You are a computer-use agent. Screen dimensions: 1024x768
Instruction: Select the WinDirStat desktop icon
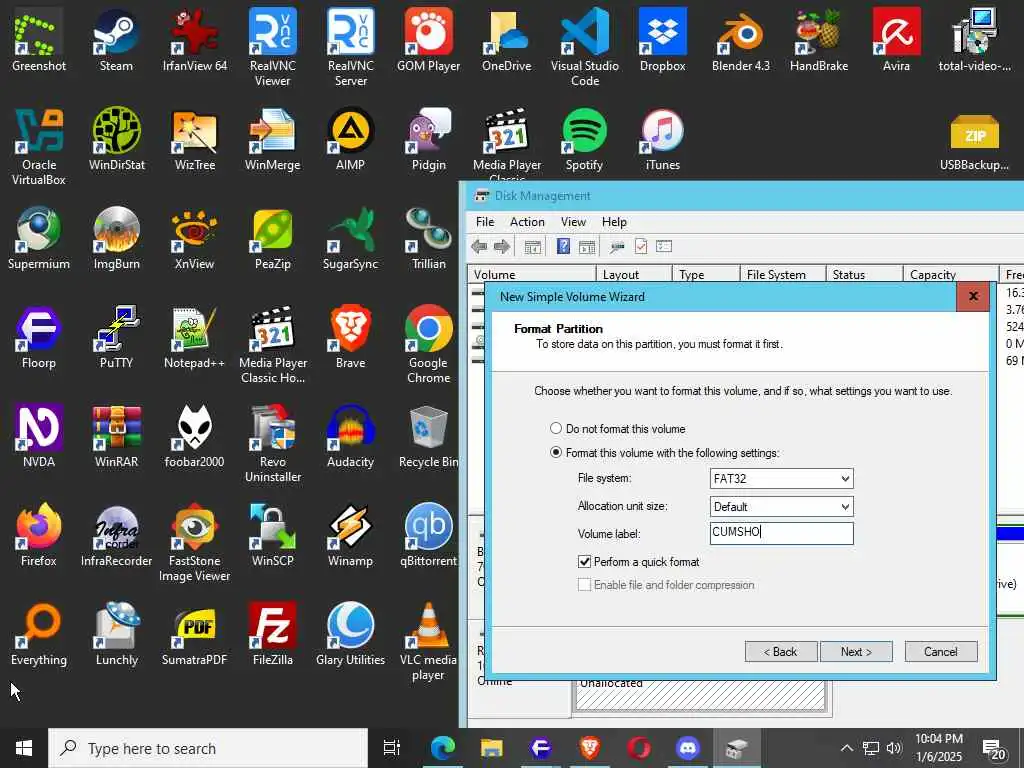coord(116,140)
